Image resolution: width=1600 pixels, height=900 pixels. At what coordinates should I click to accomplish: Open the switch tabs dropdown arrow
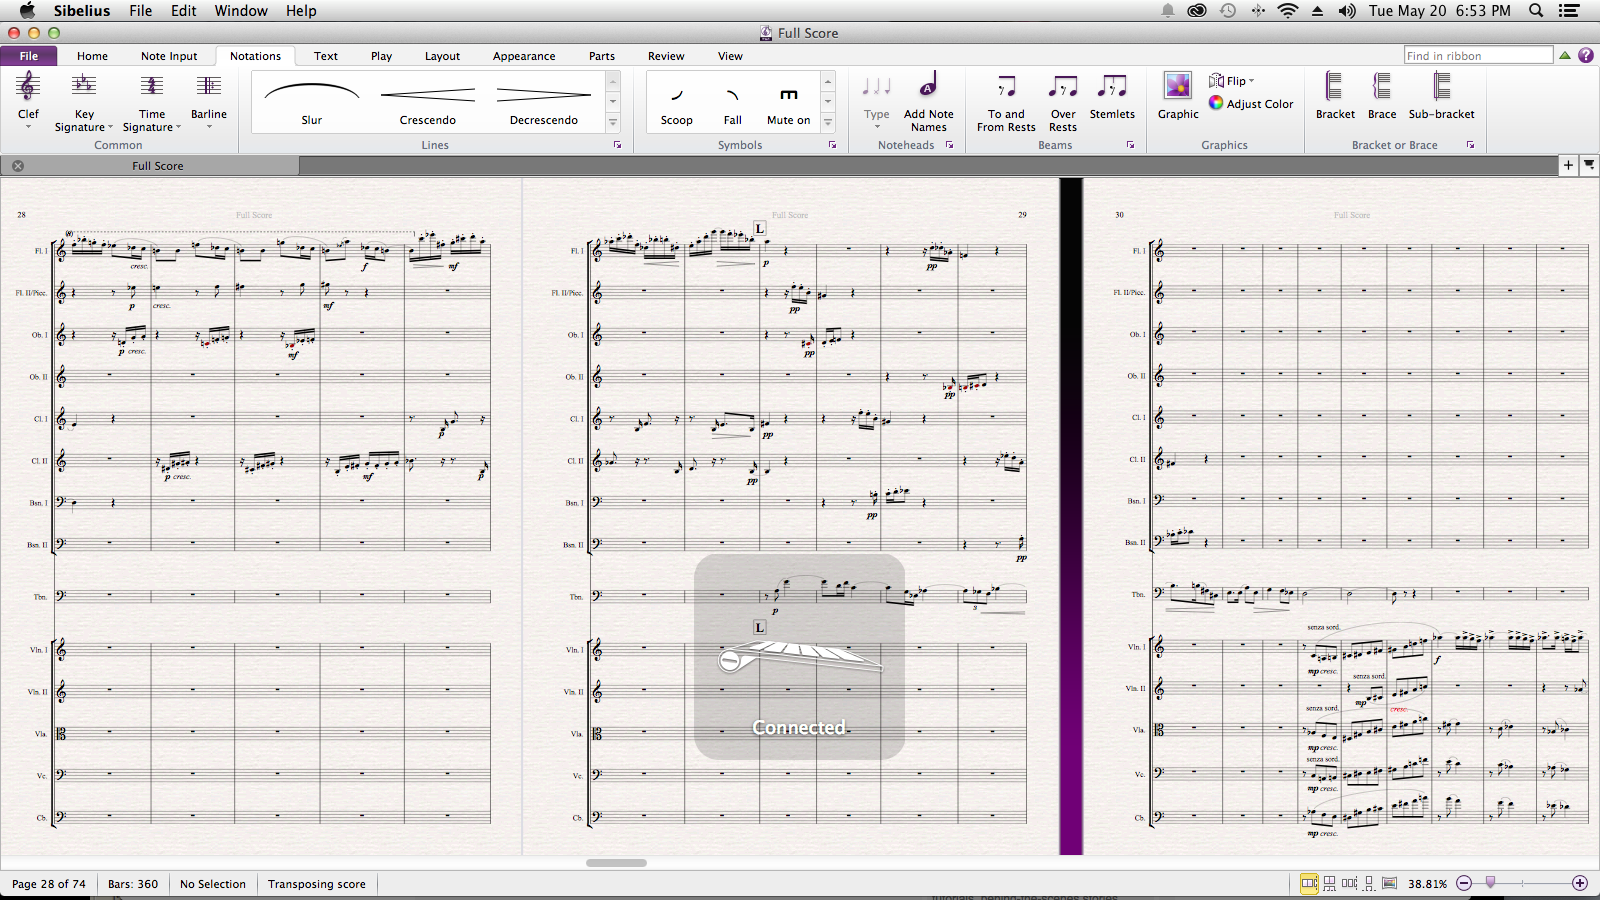click(x=1589, y=165)
